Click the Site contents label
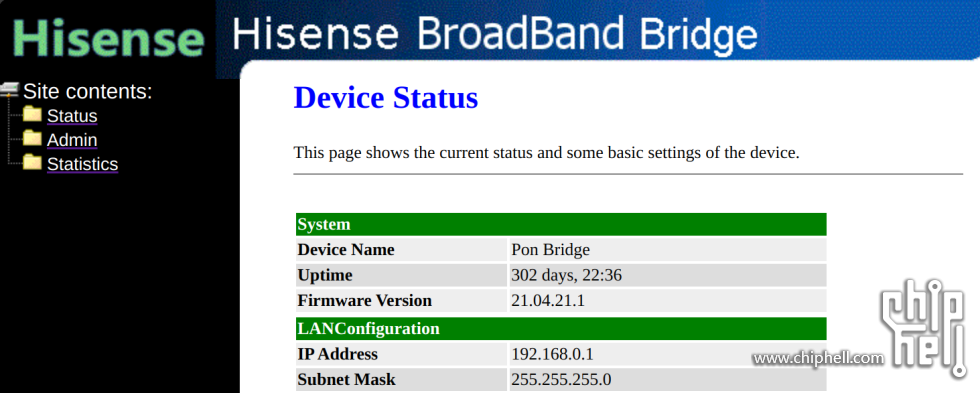Image resolution: width=980 pixels, height=393 pixels. pyautogui.click(x=88, y=92)
